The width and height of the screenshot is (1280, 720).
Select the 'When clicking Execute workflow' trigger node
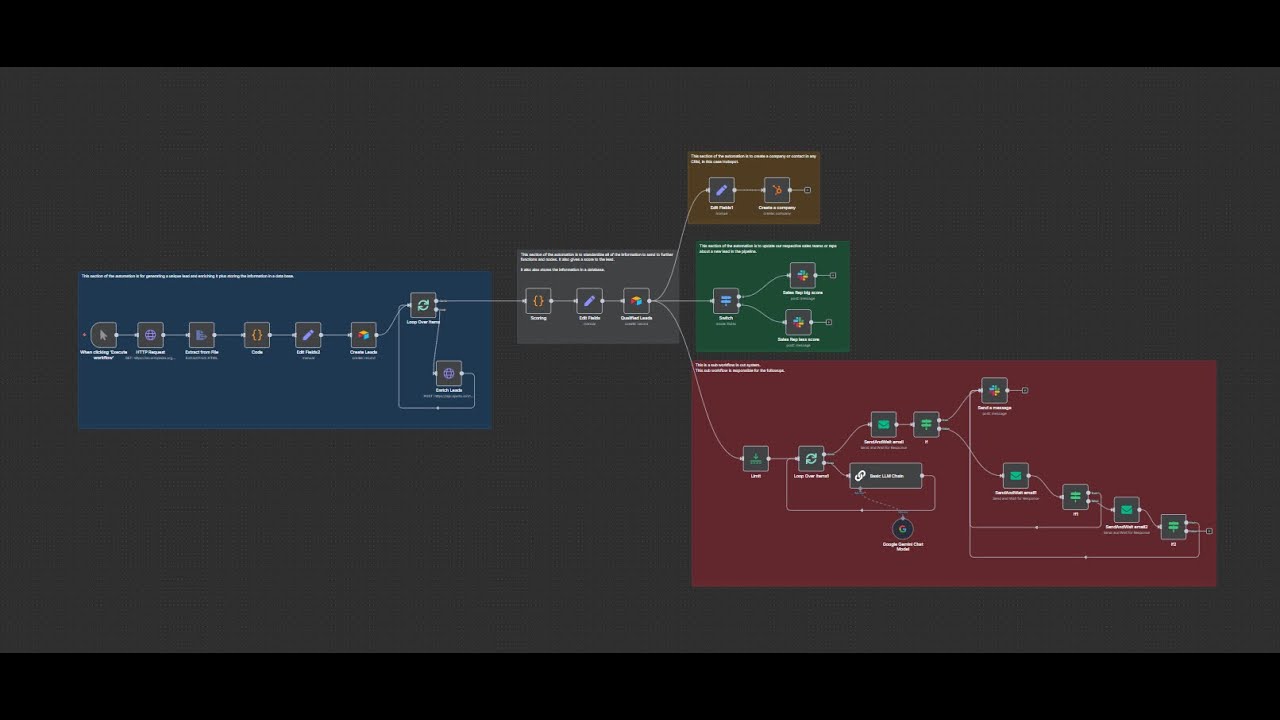pyautogui.click(x=104, y=335)
